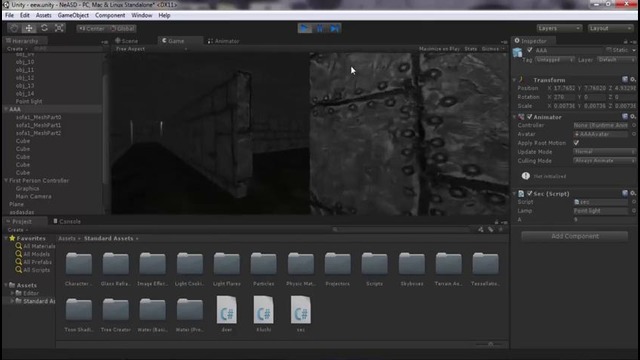Expand the Editor folder in Assets tree
The height and width of the screenshot is (360, 640).
[x=12, y=293]
